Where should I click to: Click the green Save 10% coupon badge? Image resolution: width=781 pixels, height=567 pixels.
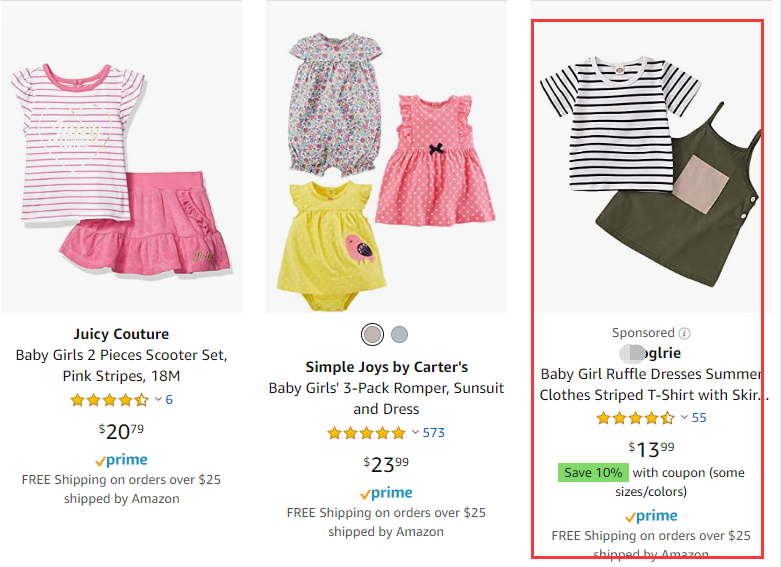(593, 472)
